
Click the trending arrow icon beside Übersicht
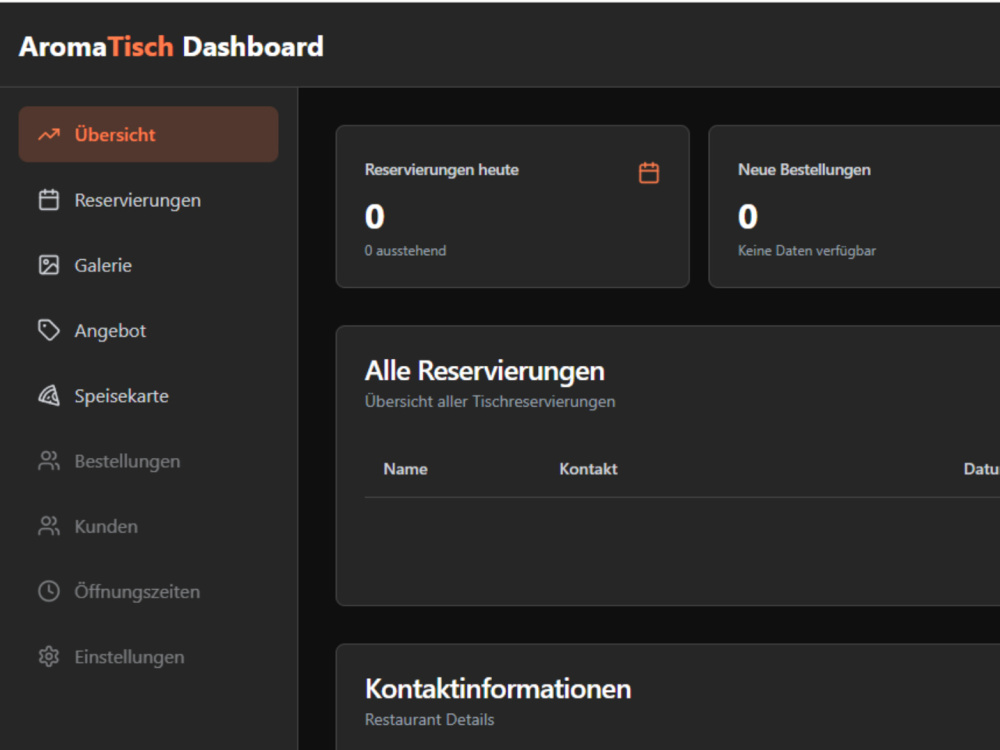[48, 135]
